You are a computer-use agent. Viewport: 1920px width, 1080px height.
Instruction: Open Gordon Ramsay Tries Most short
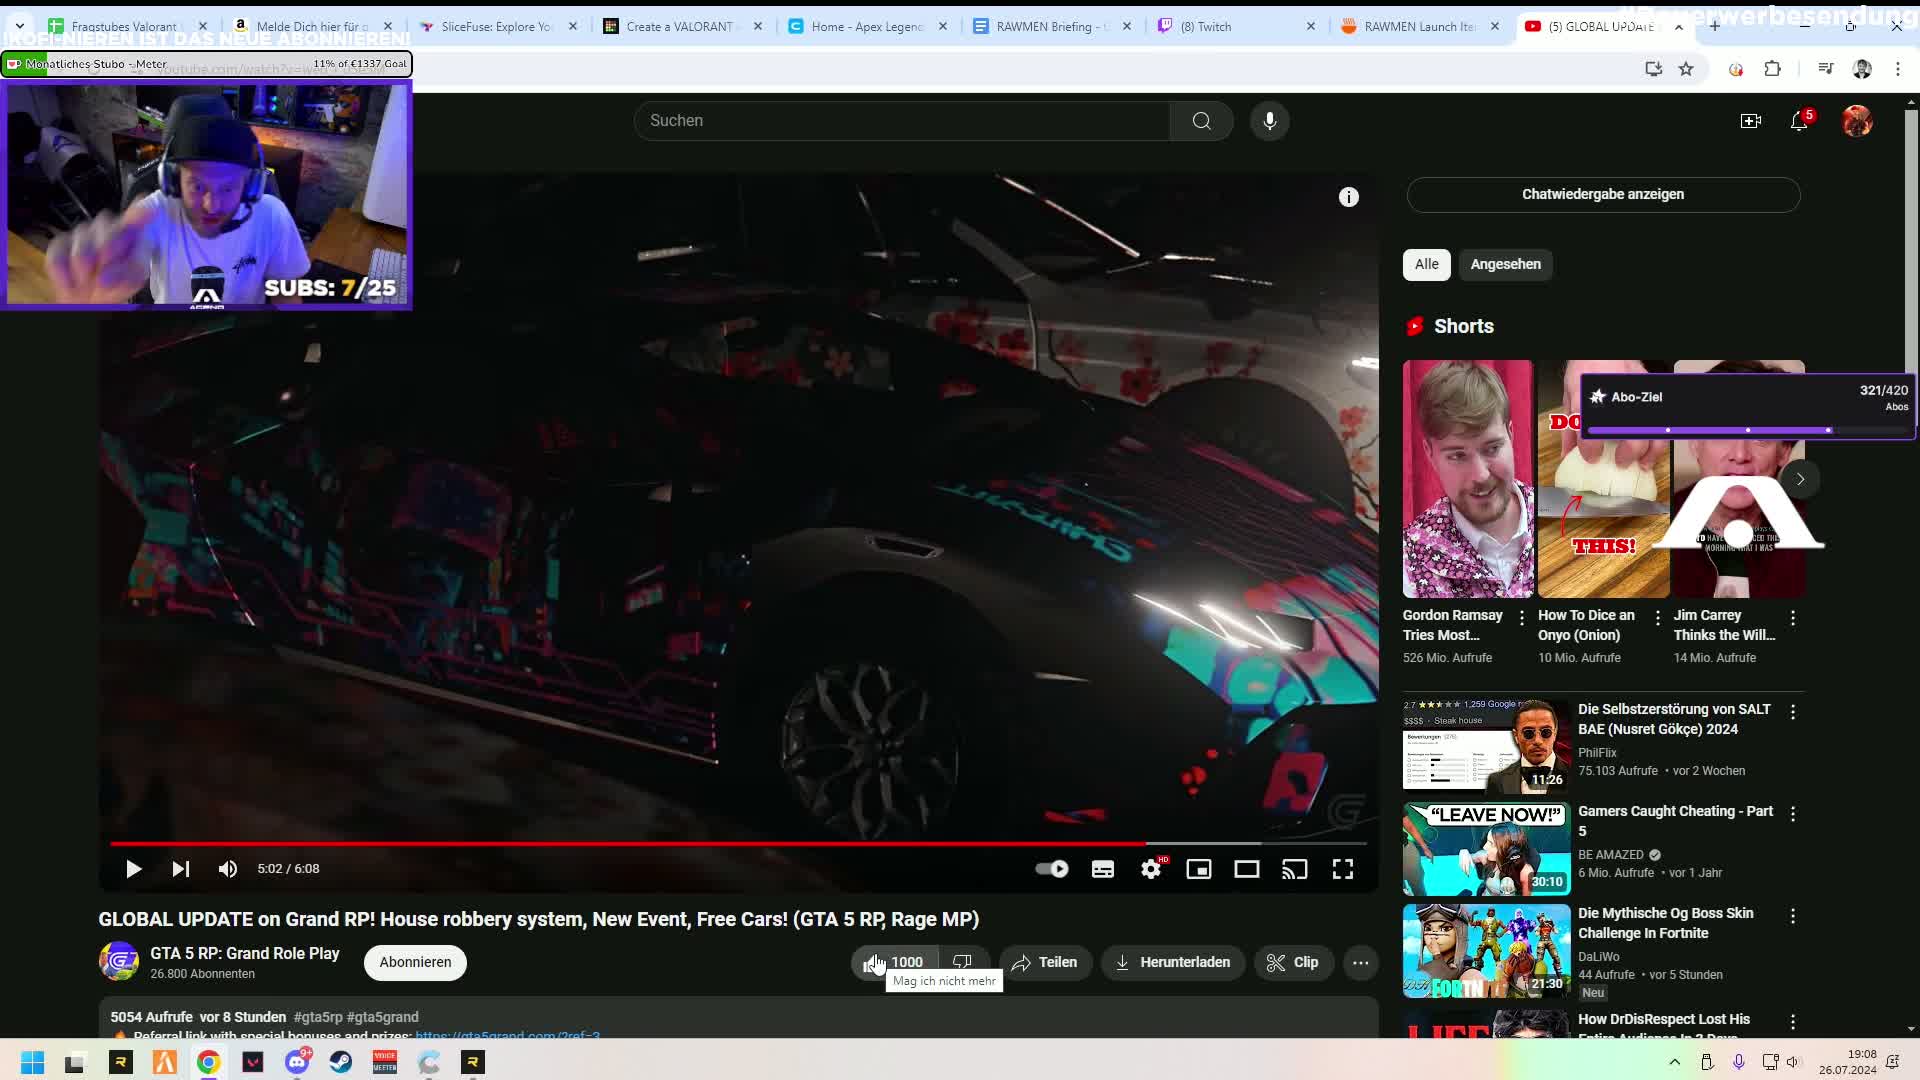click(x=1468, y=479)
